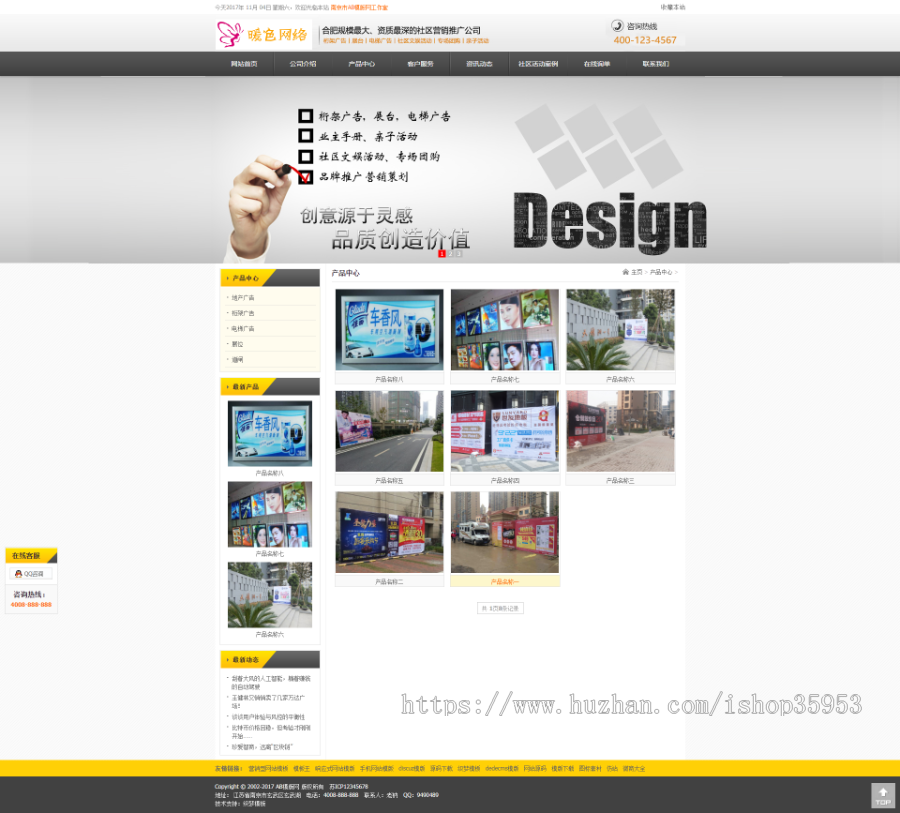The width and height of the screenshot is (900, 813).
Task: Click the orange 南京市AB模板网工作室 link
Action: click(359, 7)
